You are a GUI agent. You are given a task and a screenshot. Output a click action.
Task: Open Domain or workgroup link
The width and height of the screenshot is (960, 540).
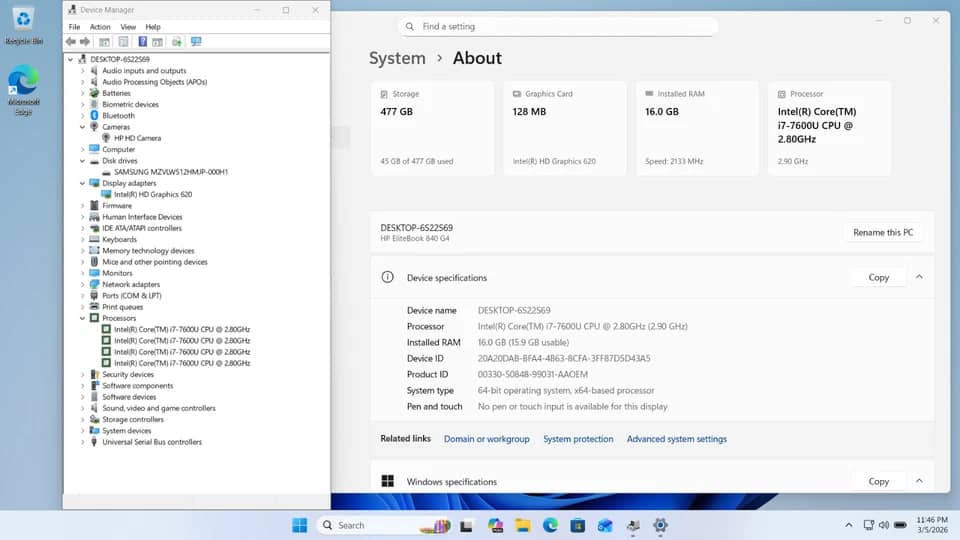tap(487, 439)
